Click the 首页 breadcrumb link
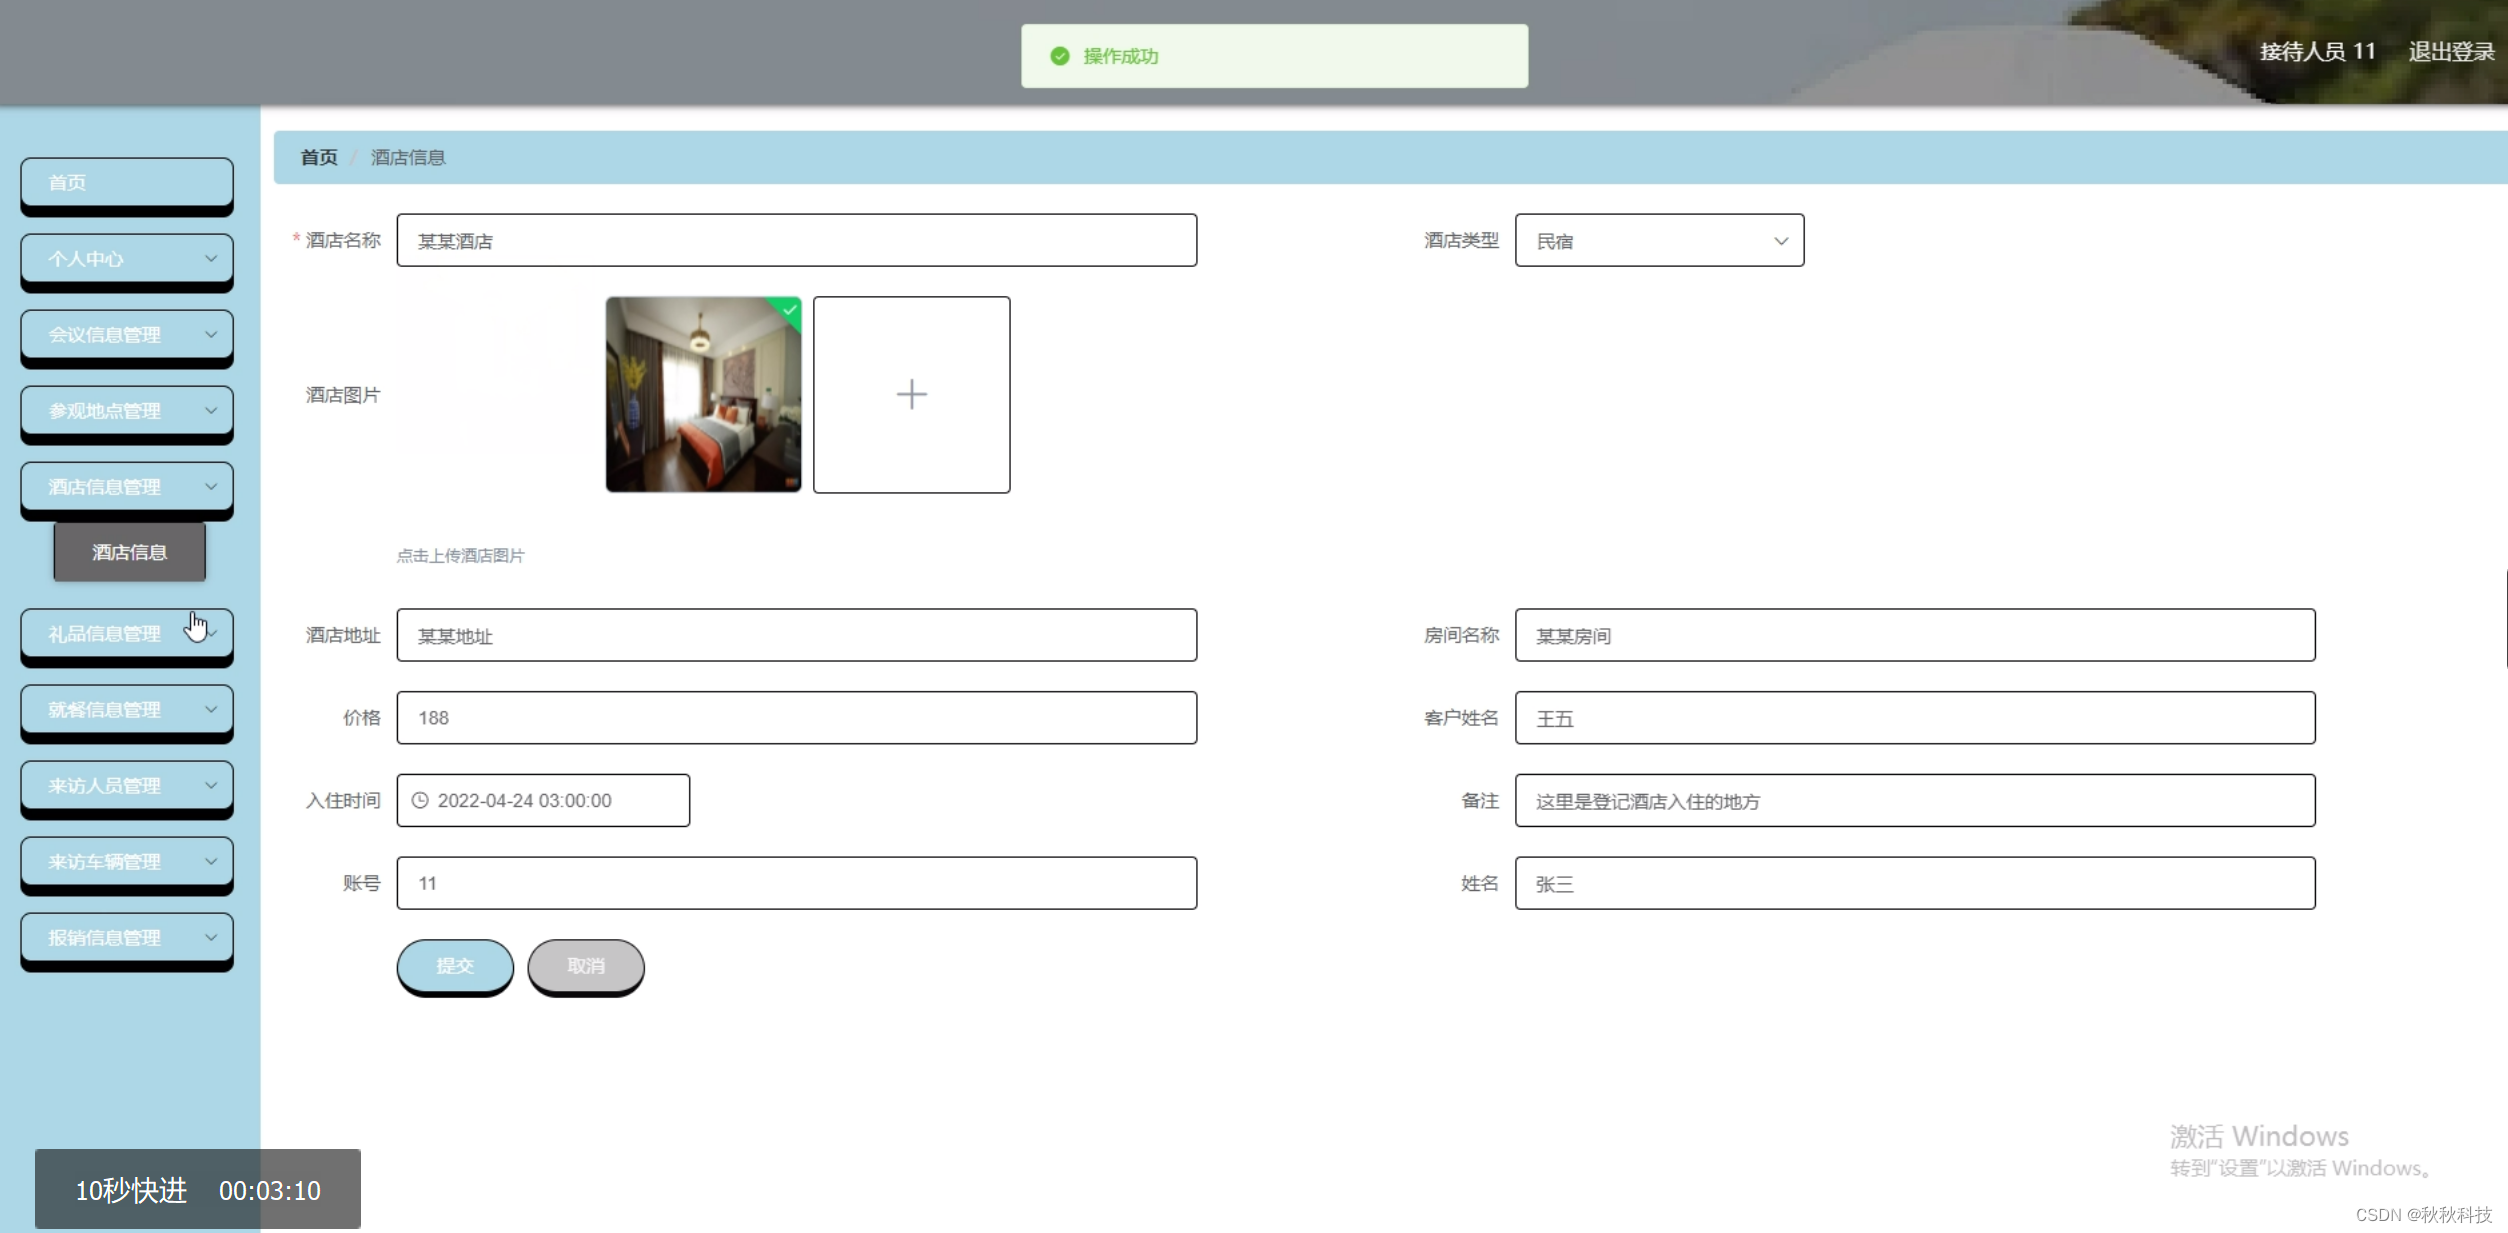 coord(317,157)
